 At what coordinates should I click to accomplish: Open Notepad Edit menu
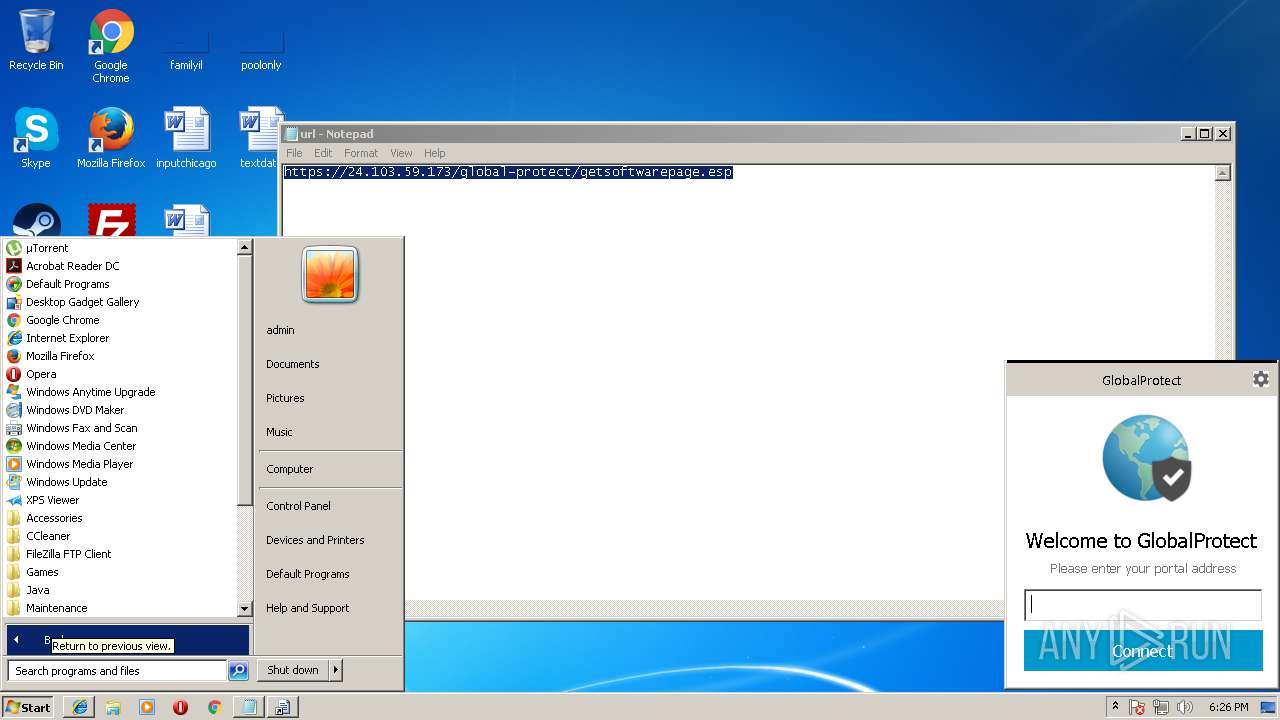pyautogui.click(x=323, y=153)
